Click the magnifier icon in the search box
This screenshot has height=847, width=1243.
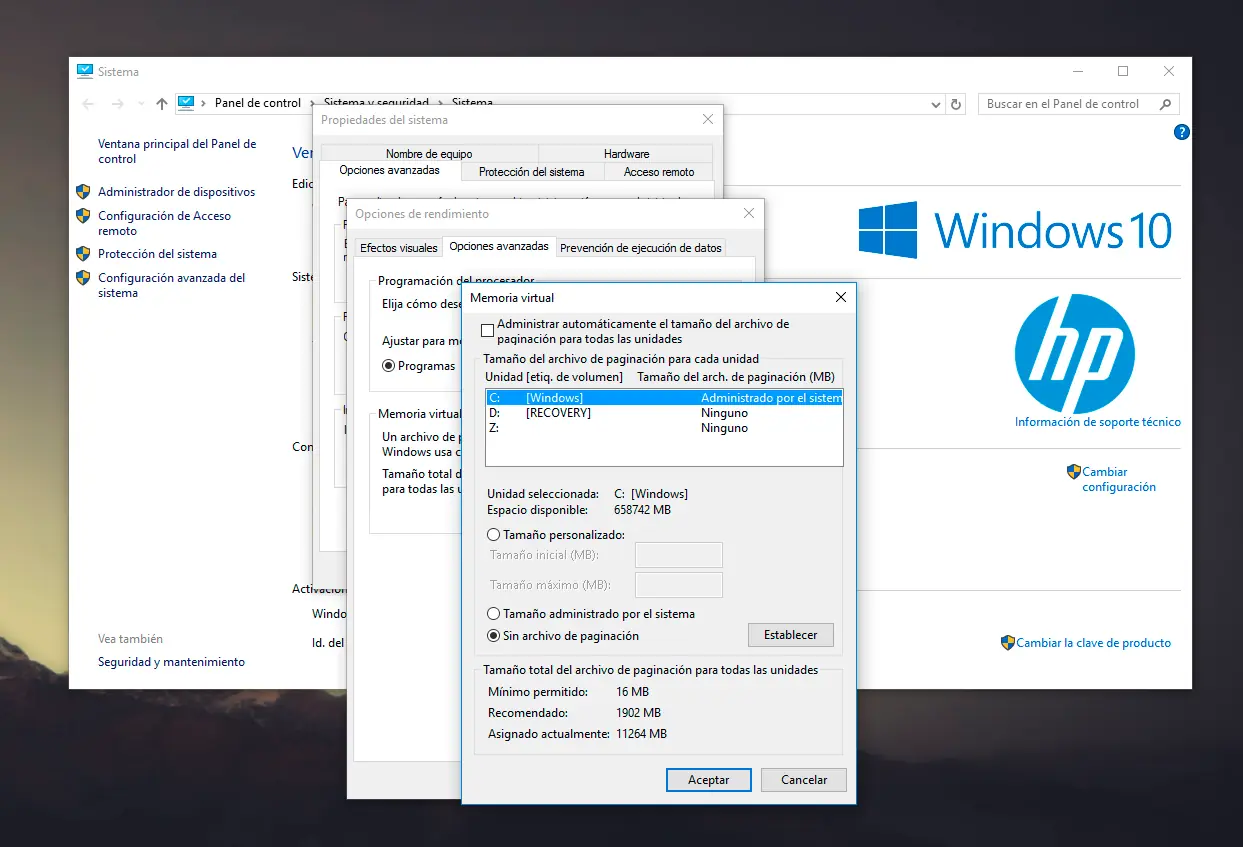point(1166,103)
